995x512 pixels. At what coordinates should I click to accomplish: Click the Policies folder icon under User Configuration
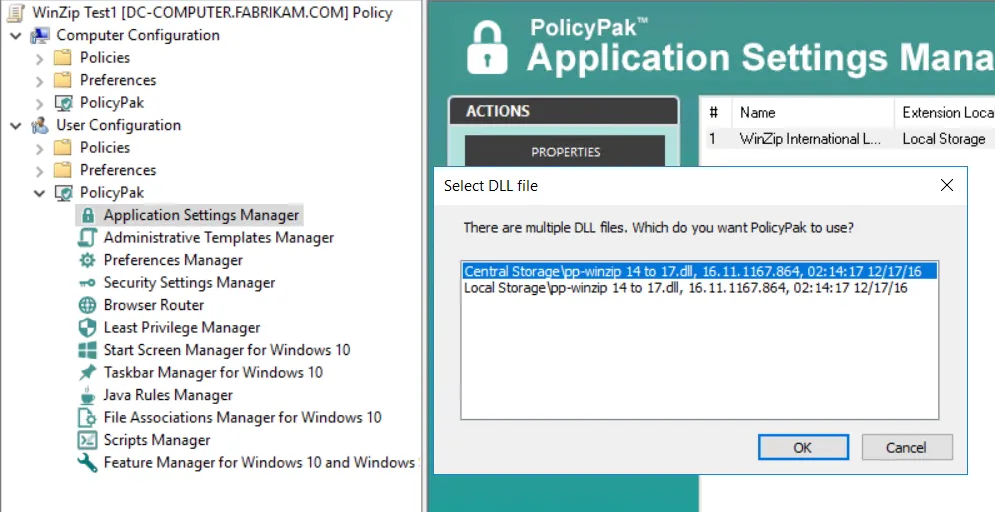[x=63, y=148]
